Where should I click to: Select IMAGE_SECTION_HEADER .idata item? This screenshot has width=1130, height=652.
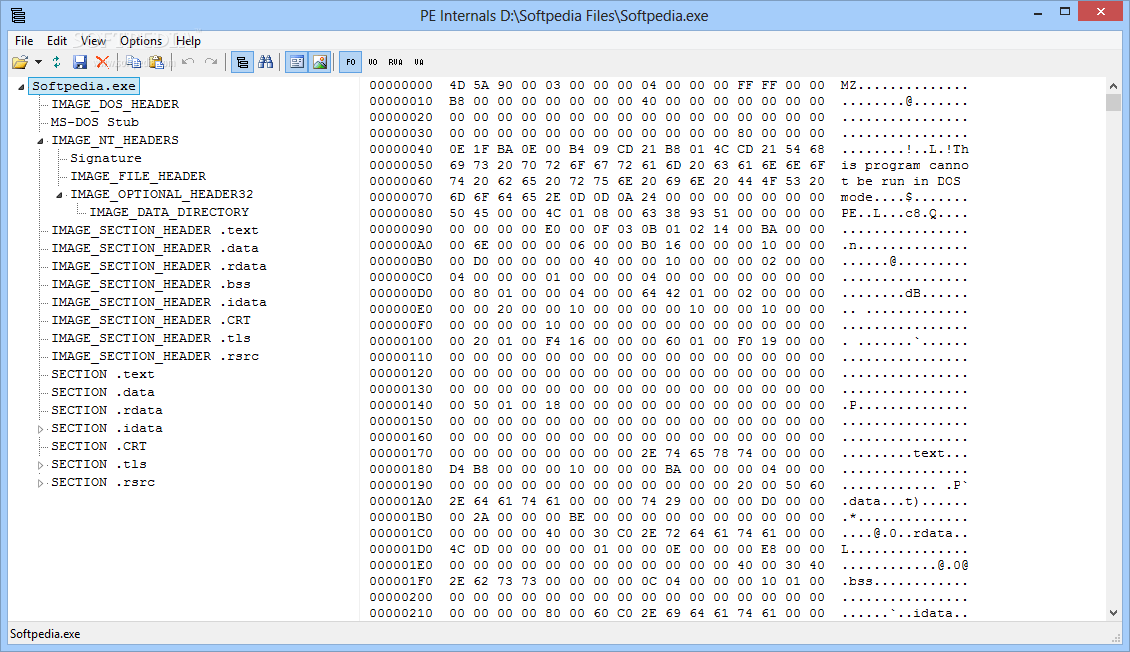pos(159,303)
